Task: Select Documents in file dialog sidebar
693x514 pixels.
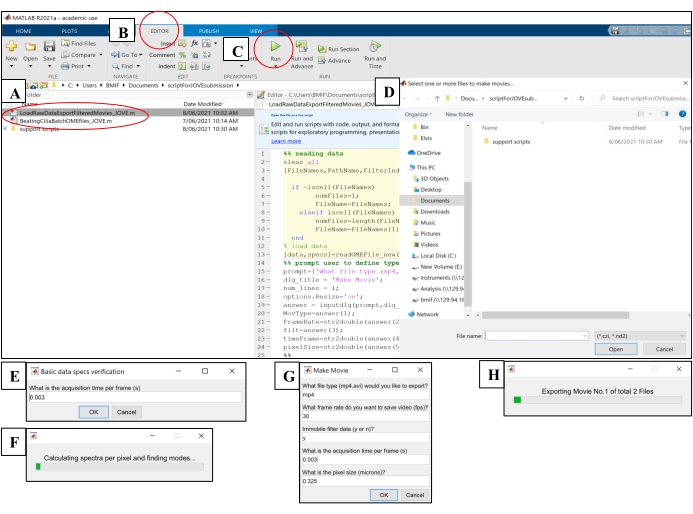Action: pos(434,200)
